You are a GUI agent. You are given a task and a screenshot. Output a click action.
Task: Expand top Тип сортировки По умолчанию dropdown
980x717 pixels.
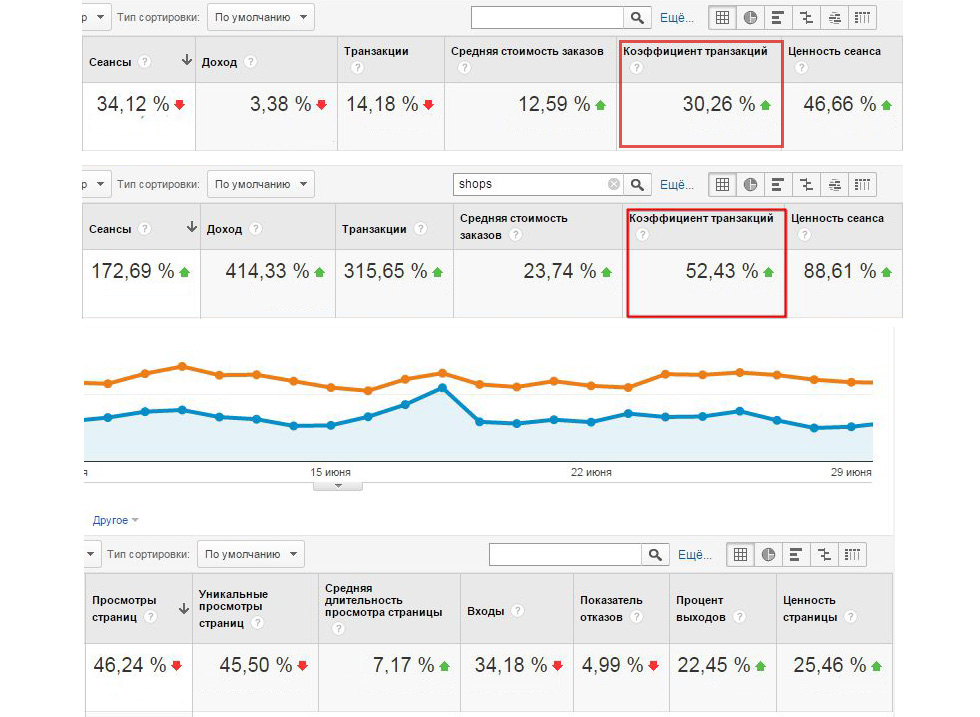pos(260,18)
